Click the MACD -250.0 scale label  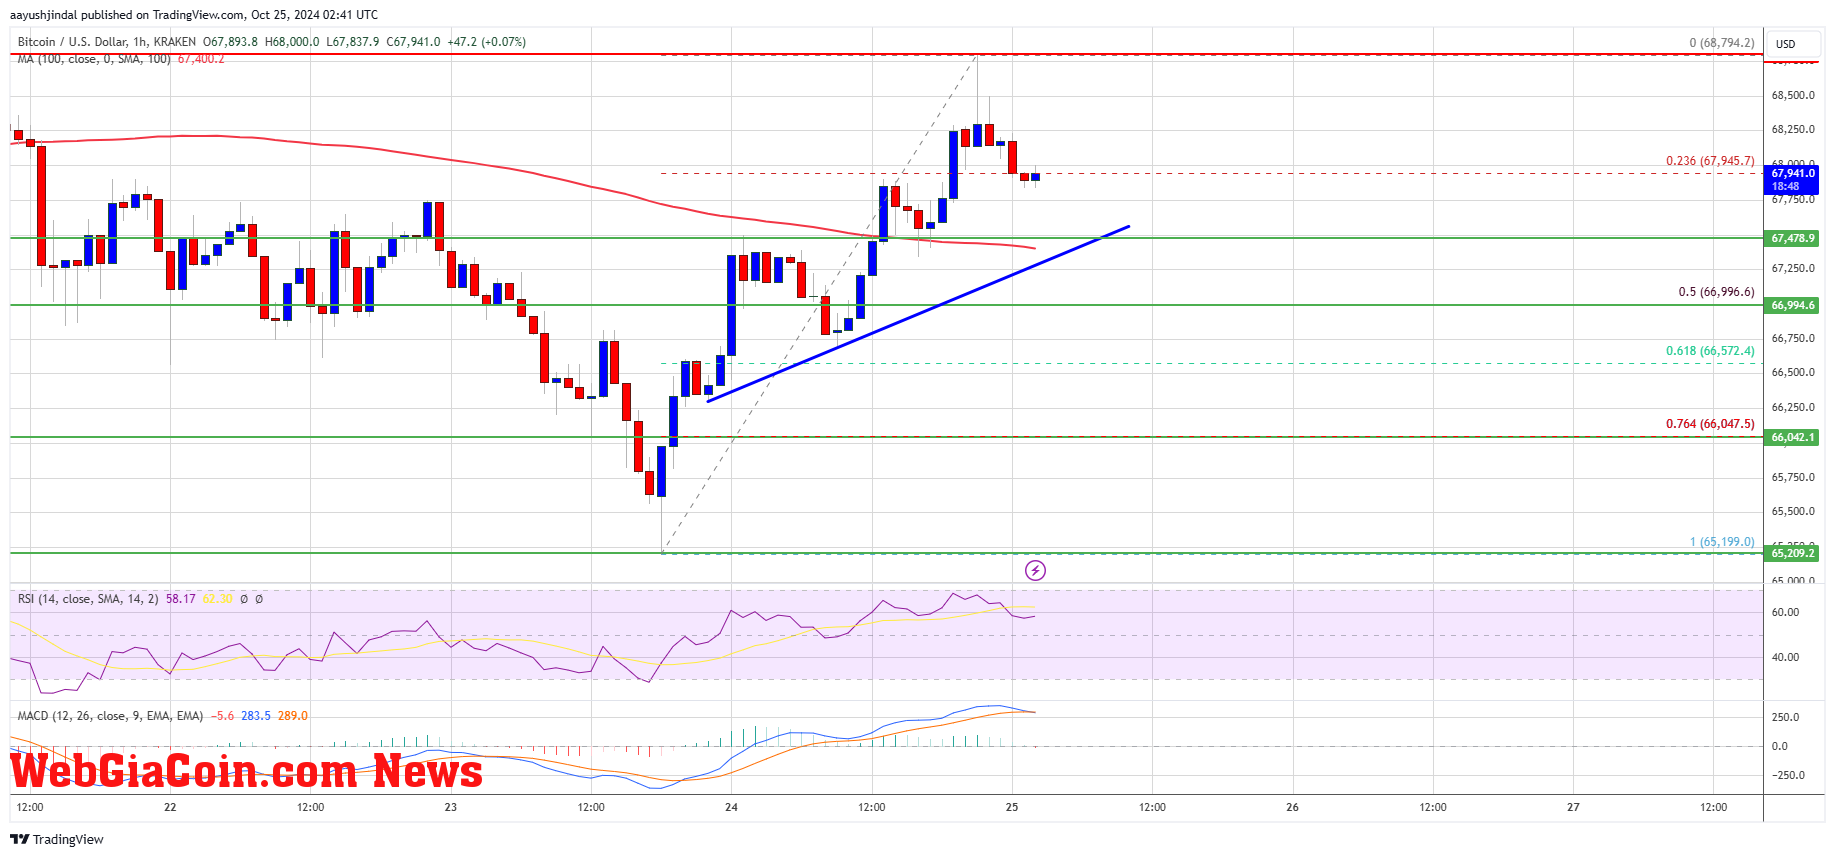click(x=1788, y=775)
